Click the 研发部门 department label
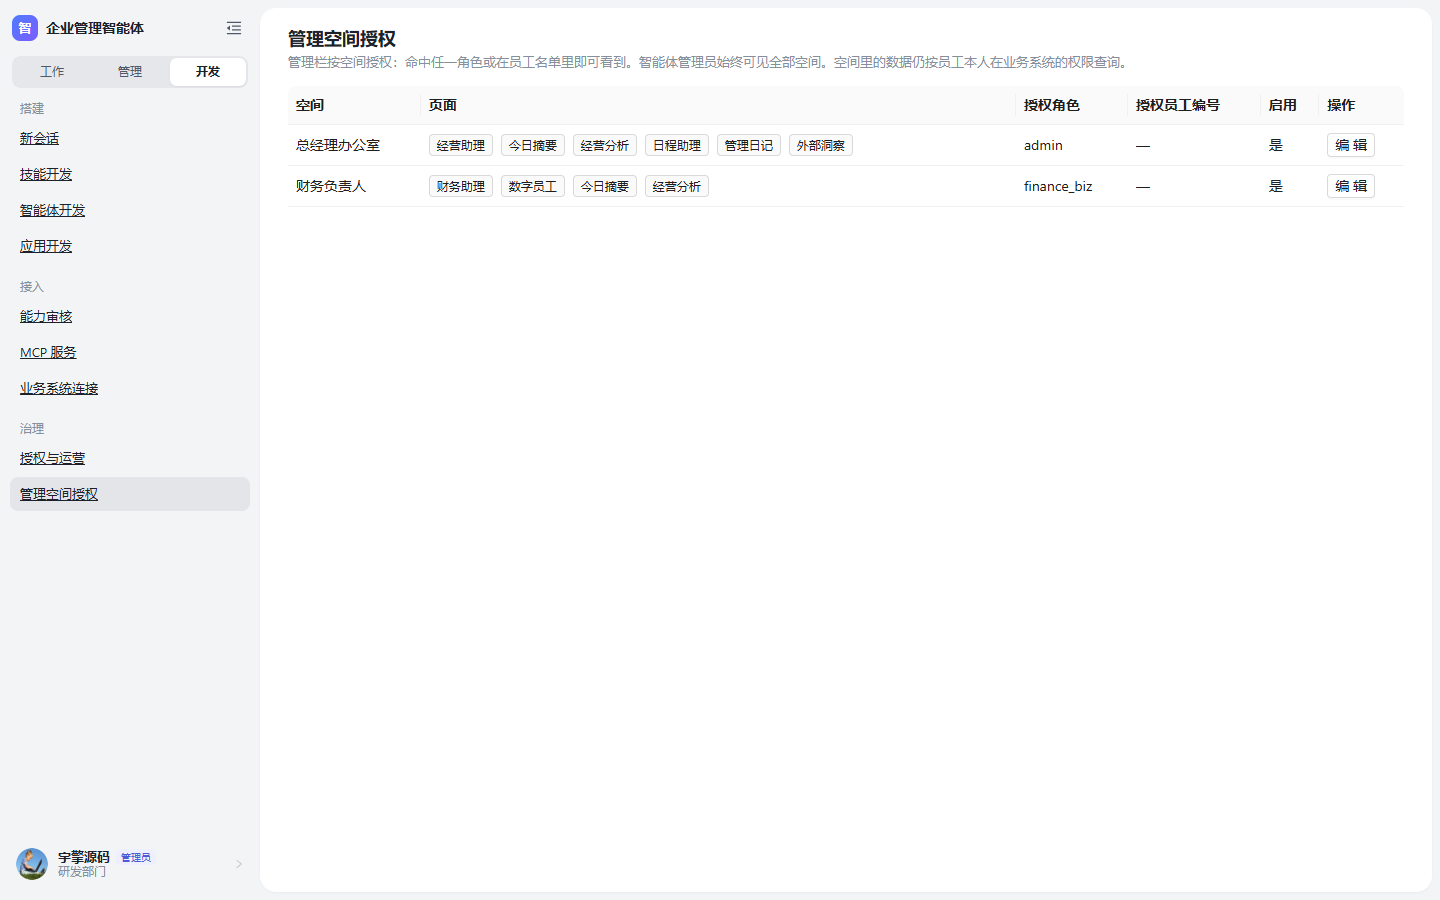The height and width of the screenshot is (900, 1440). click(x=82, y=872)
